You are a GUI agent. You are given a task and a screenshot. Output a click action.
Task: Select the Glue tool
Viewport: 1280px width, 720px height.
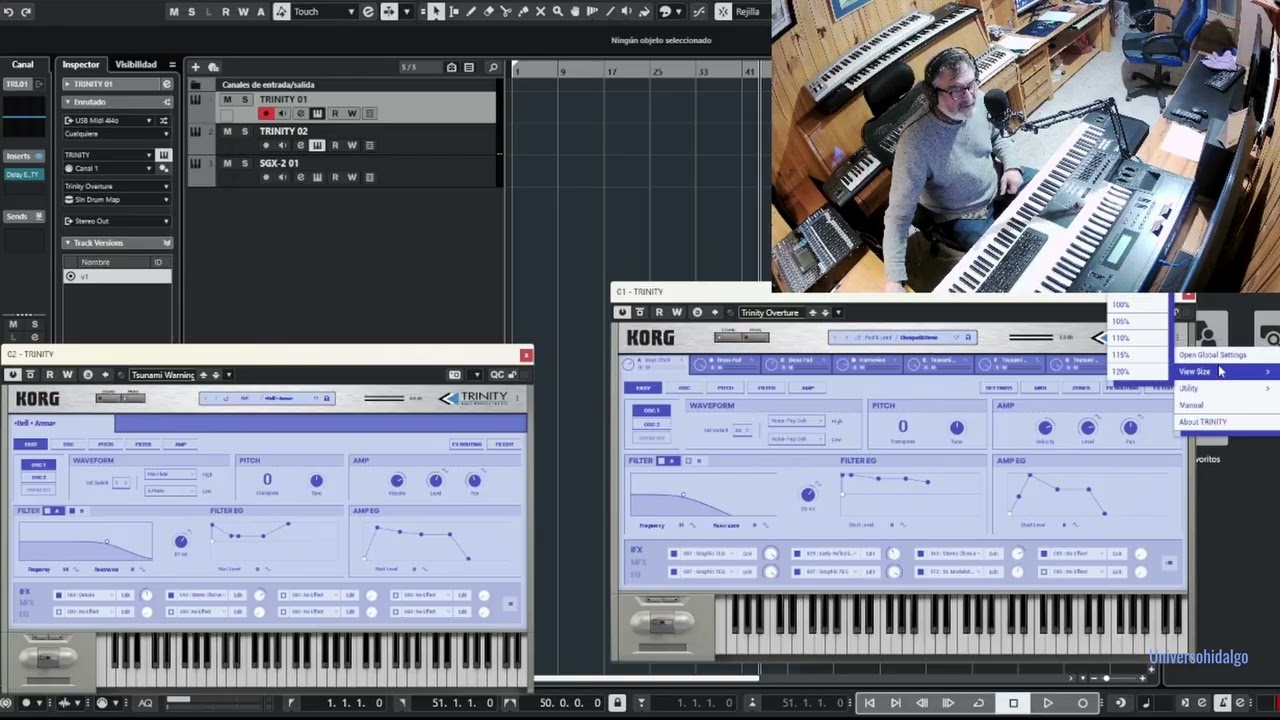coord(523,11)
